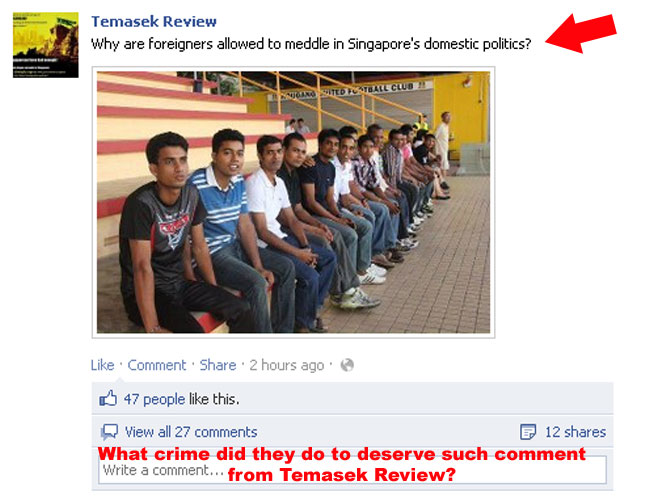Click the shares note icon
The height and width of the screenshot is (501, 666).
[x=528, y=432]
